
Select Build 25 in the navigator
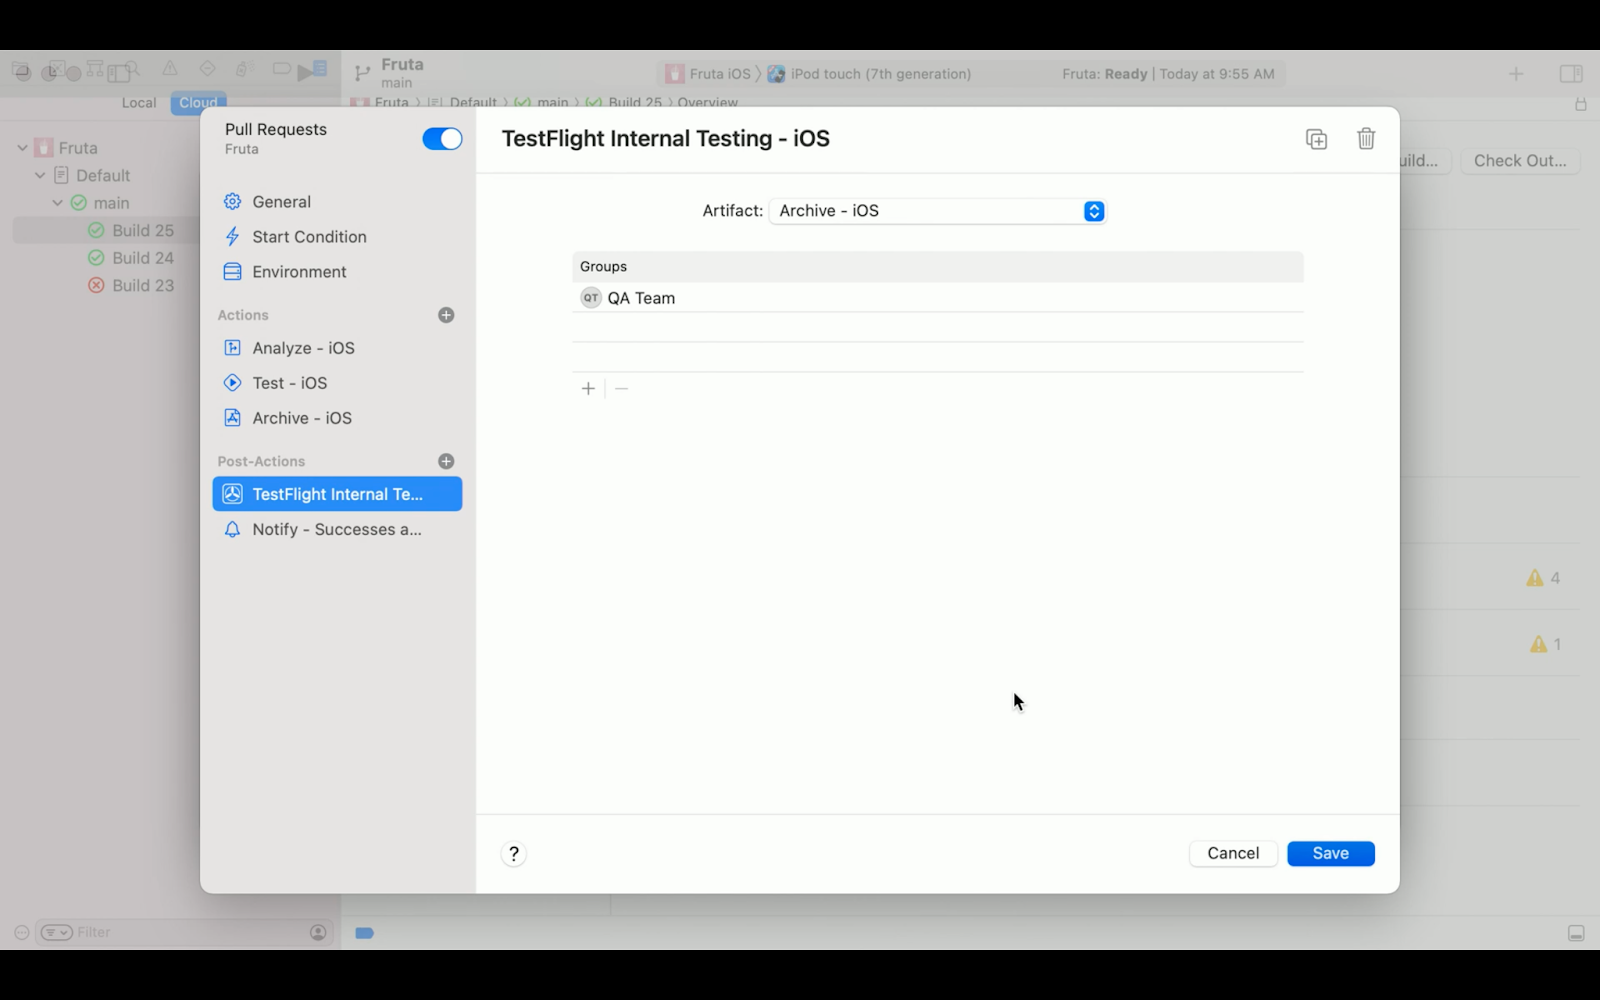point(106,231)
